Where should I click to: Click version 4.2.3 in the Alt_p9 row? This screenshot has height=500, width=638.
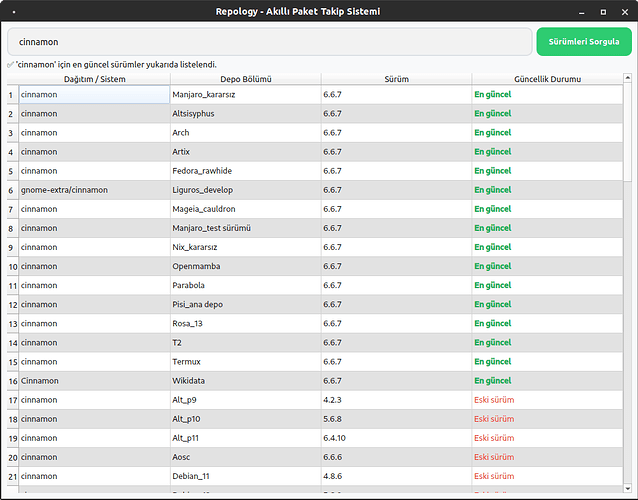point(396,400)
